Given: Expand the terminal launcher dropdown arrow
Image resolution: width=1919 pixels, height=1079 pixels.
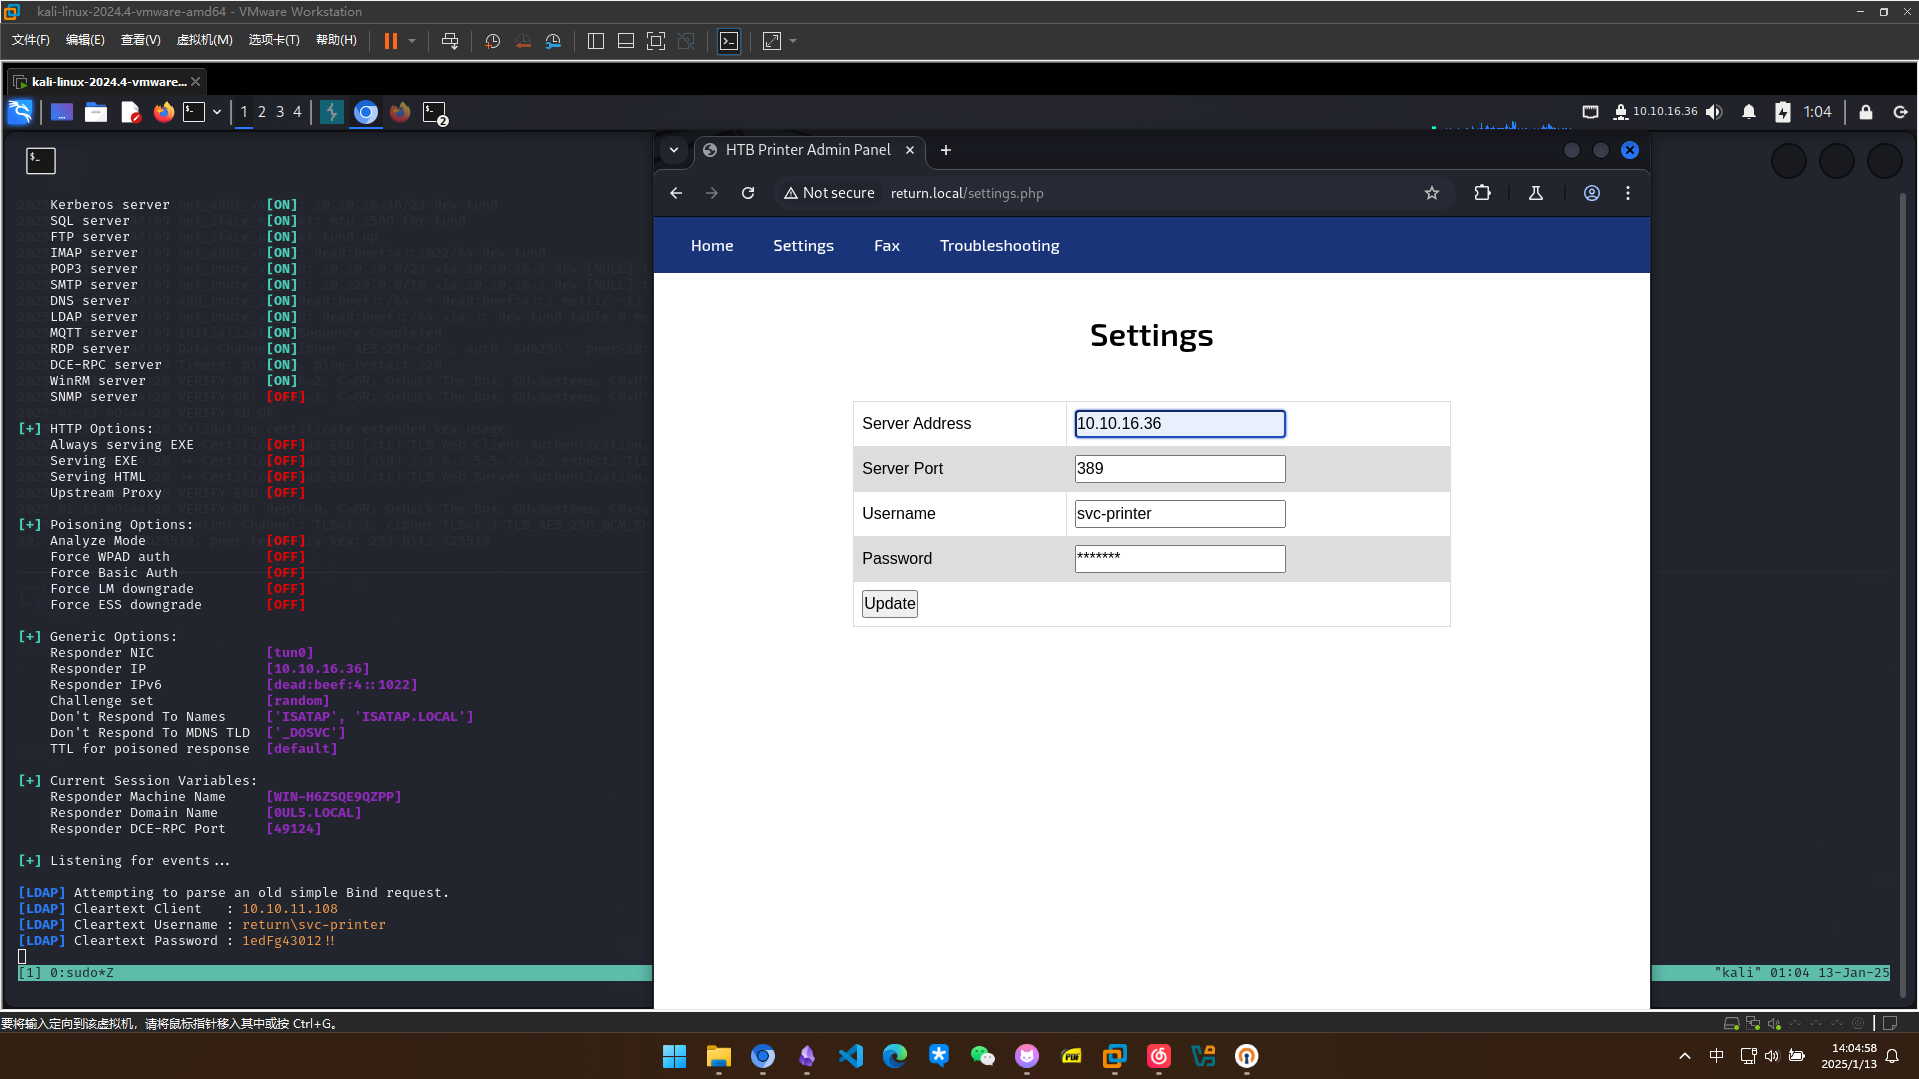Looking at the screenshot, I should point(217,112).
